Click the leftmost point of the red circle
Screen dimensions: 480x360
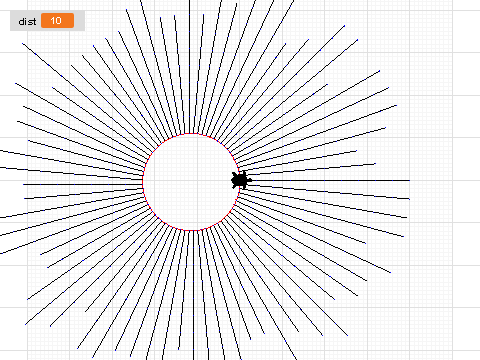point(143,182)
